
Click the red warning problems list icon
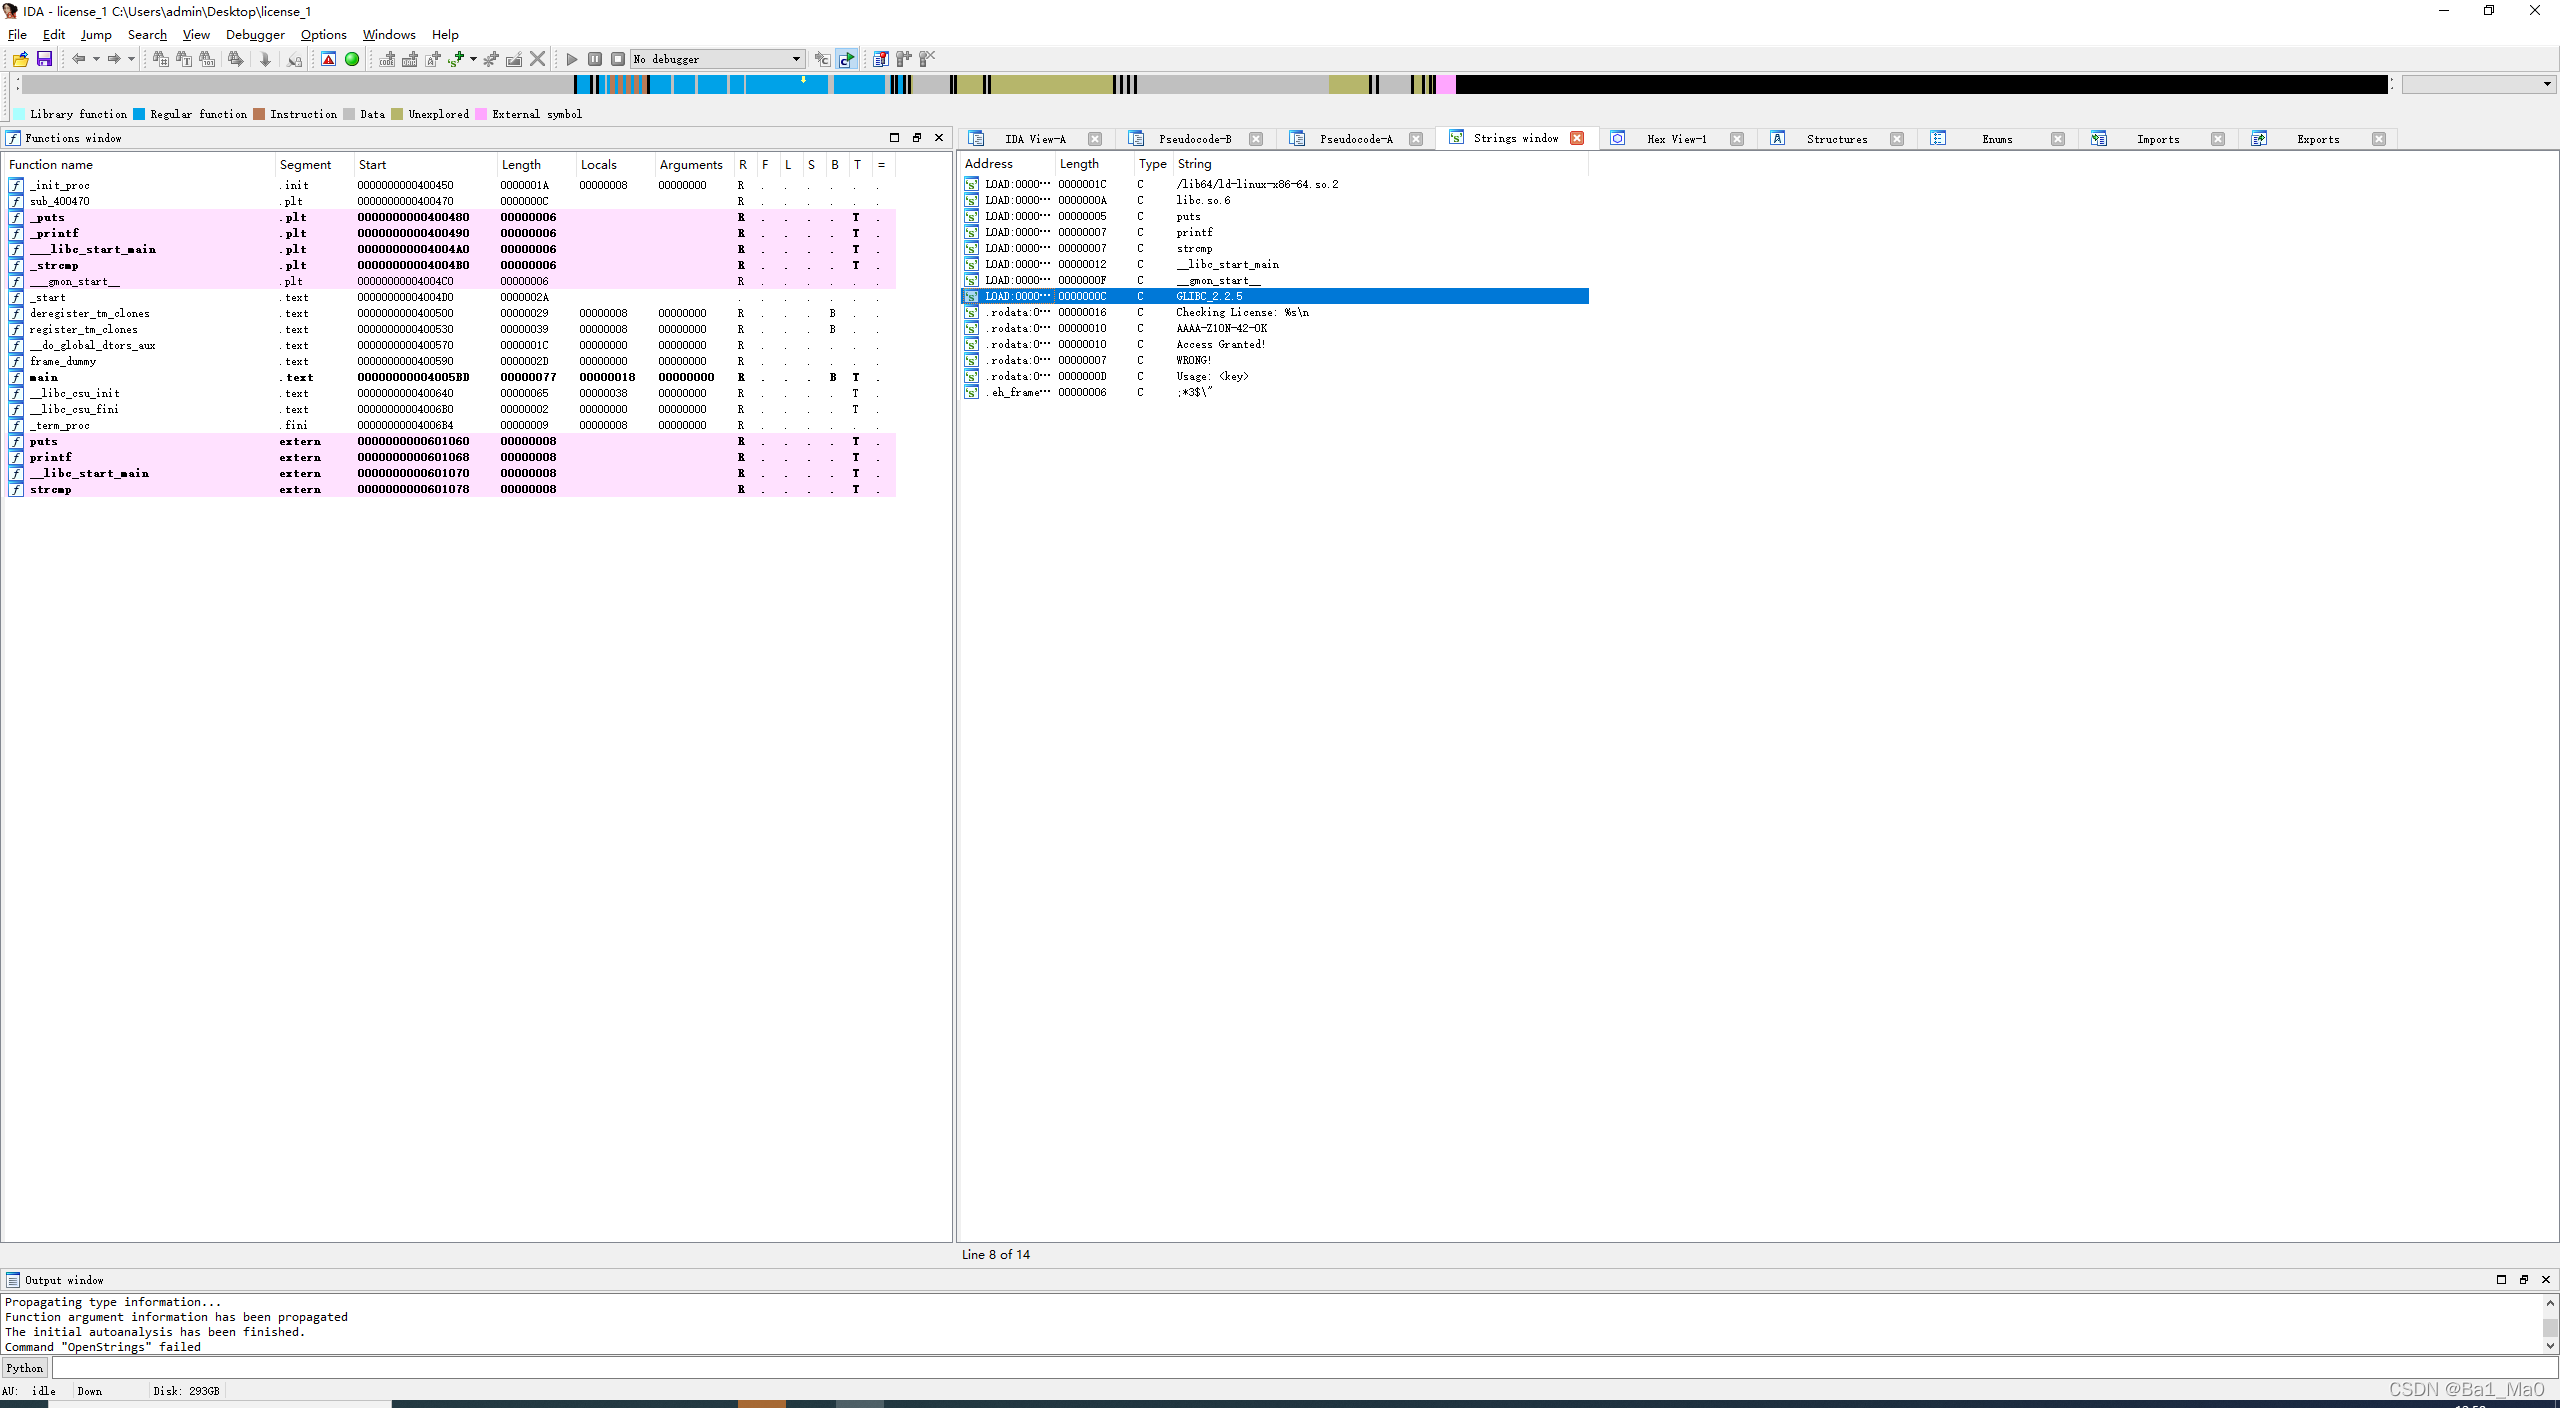point(328,59)
